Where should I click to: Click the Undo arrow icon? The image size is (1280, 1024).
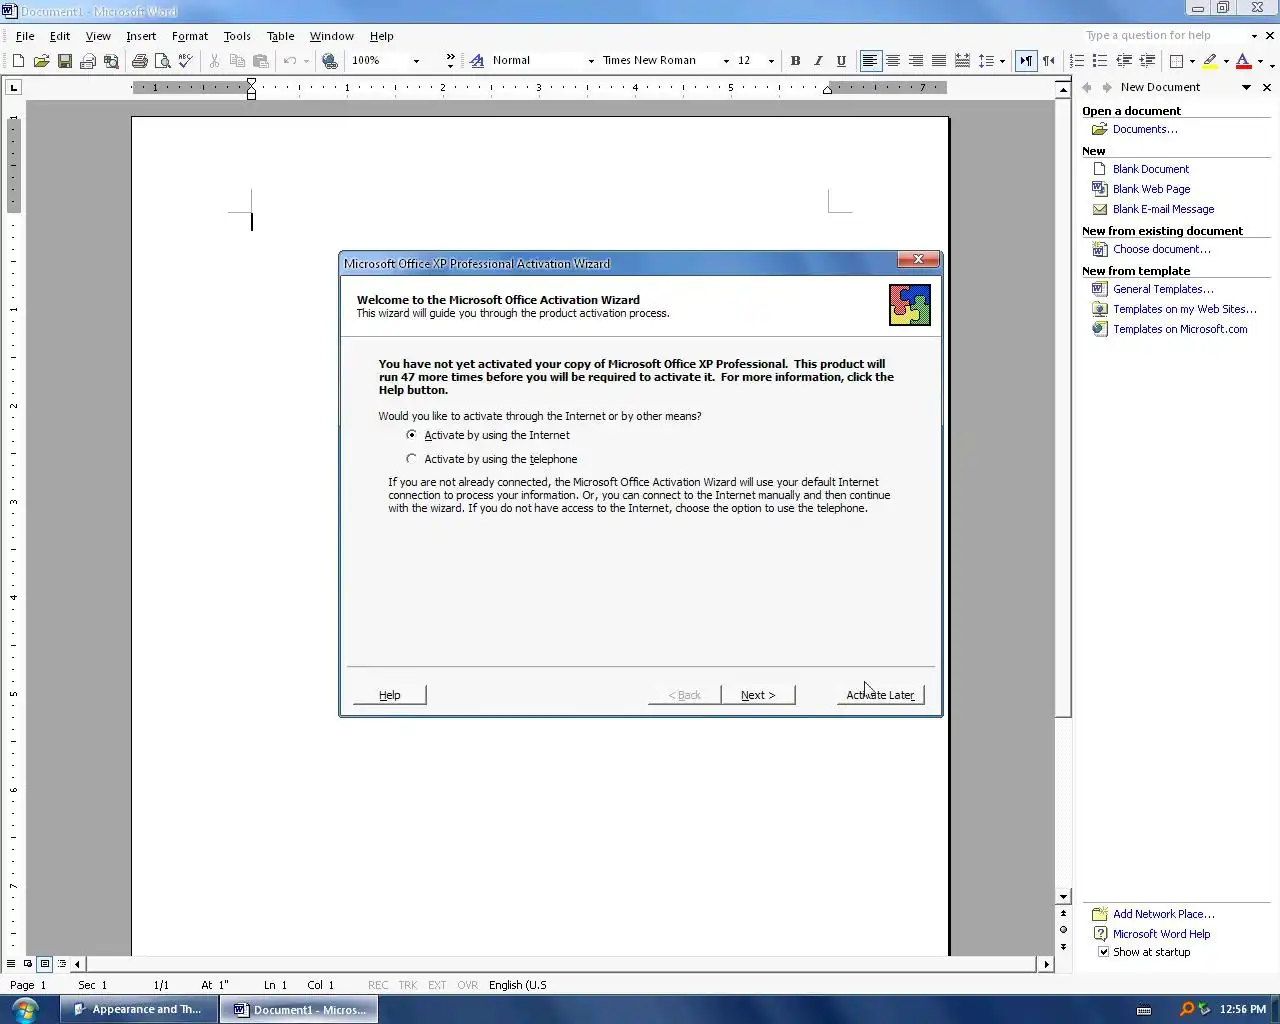point(289,61)
